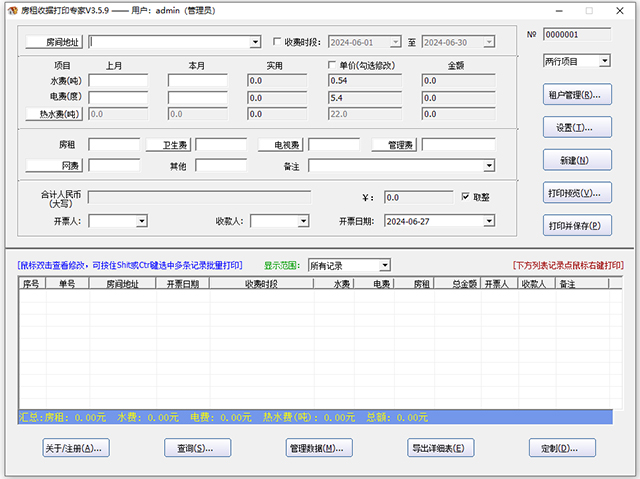
Task: Enable the 收费时段 checkbox
Action: 277,42
